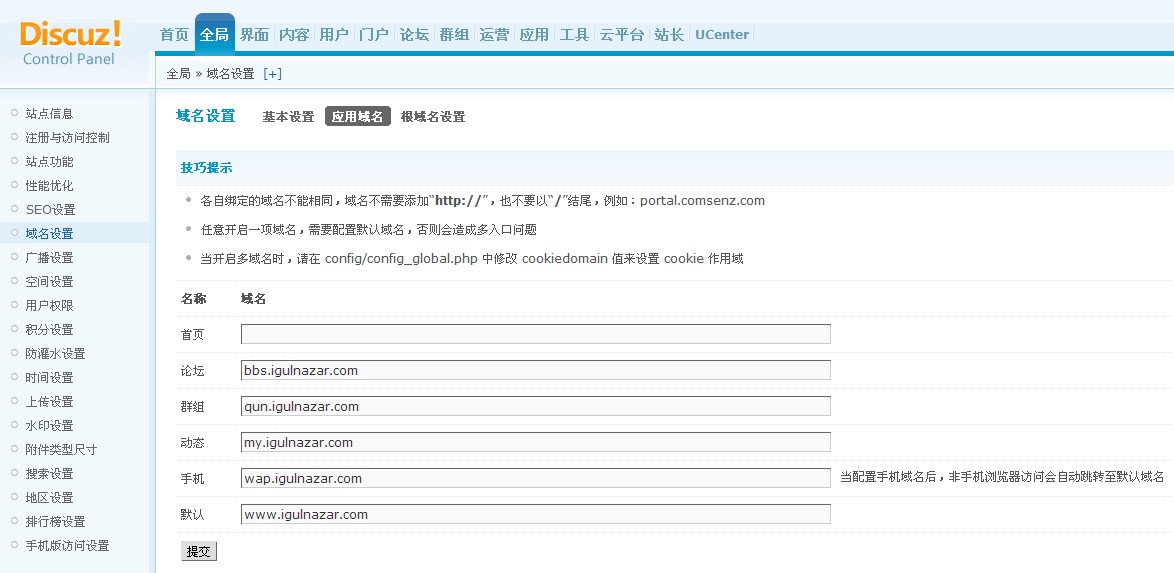
Task: Open 防灌水设置 in the sidebar
Action: 55,354
